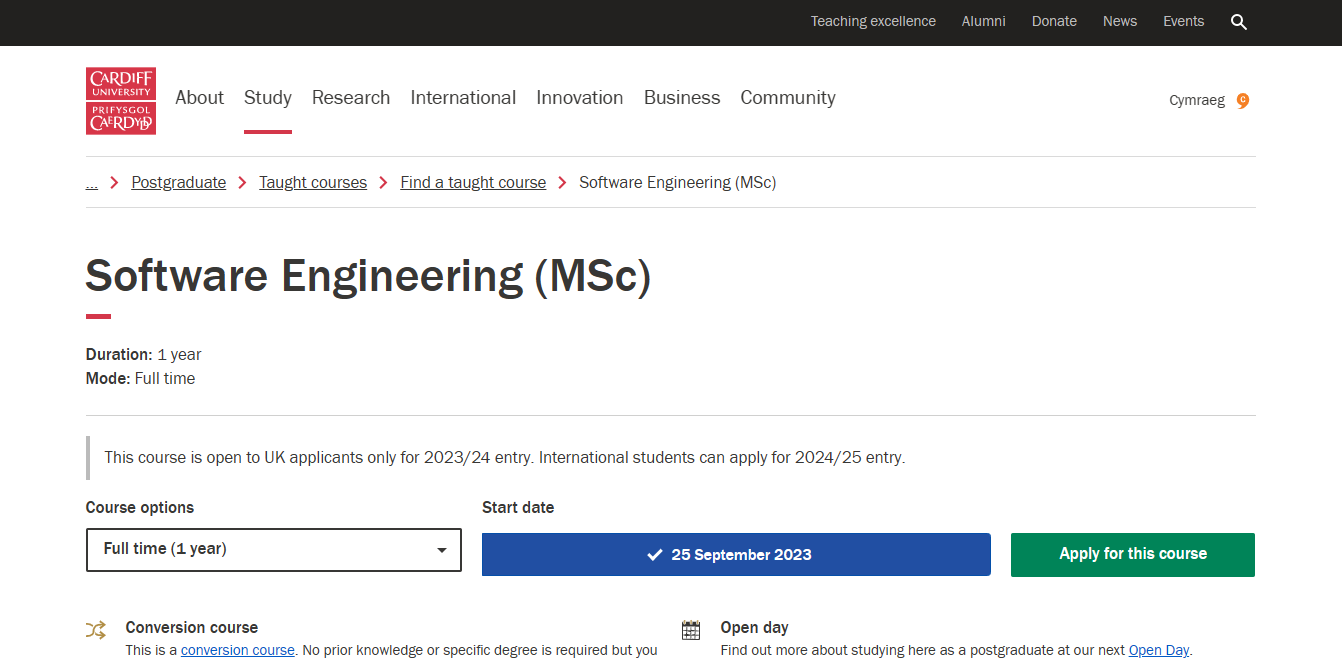Image resolution: width=1342 pixels, height=665 pixels.
Task: Open the Research navigation menu
Action: (351, 98)
